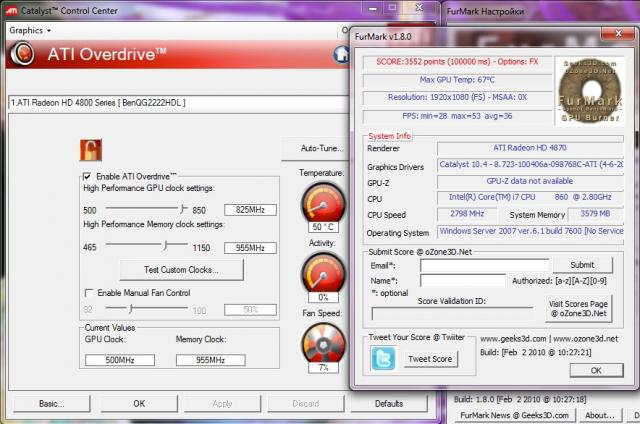Click the About button in FurMark settings
Screen dimensions: 640x424
[x=600, y=415]
